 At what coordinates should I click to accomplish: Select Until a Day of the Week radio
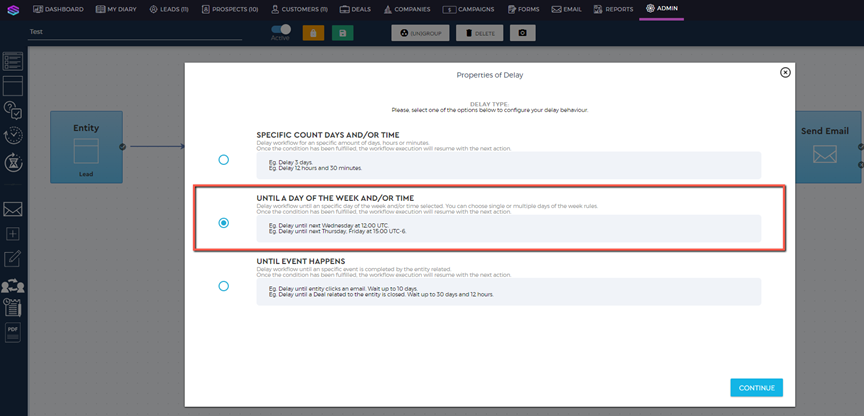[223, 223]
